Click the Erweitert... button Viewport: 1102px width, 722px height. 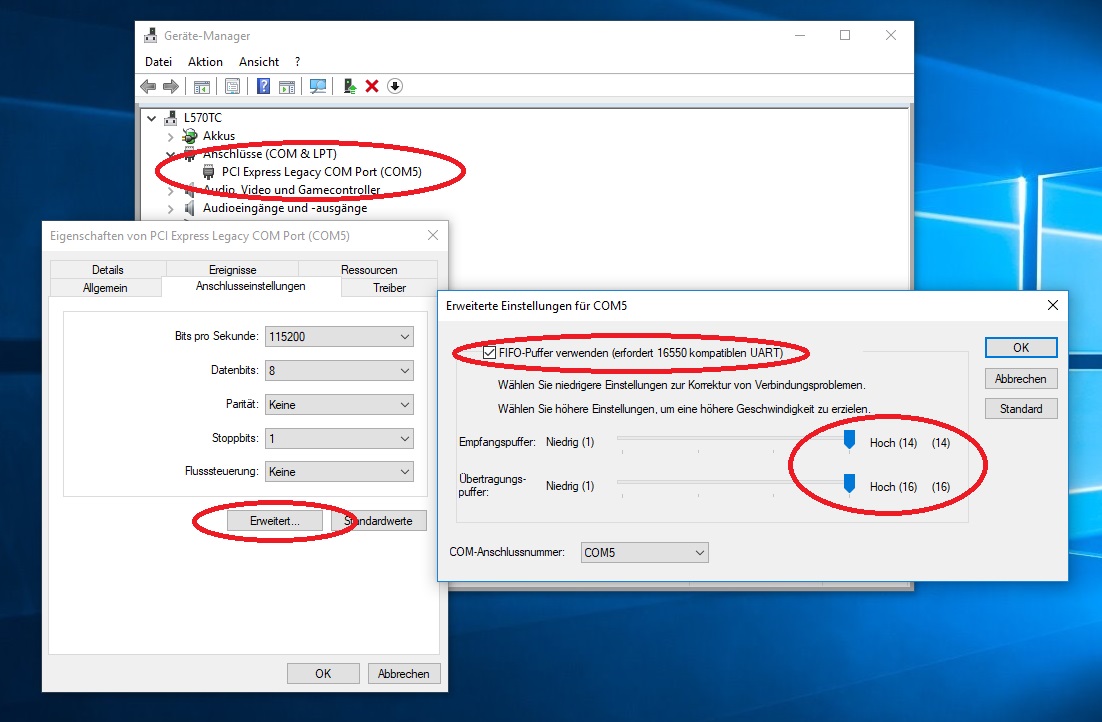275,521
